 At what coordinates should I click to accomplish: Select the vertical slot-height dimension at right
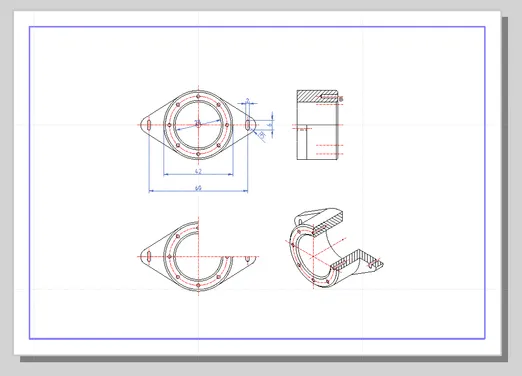(270, 125)
